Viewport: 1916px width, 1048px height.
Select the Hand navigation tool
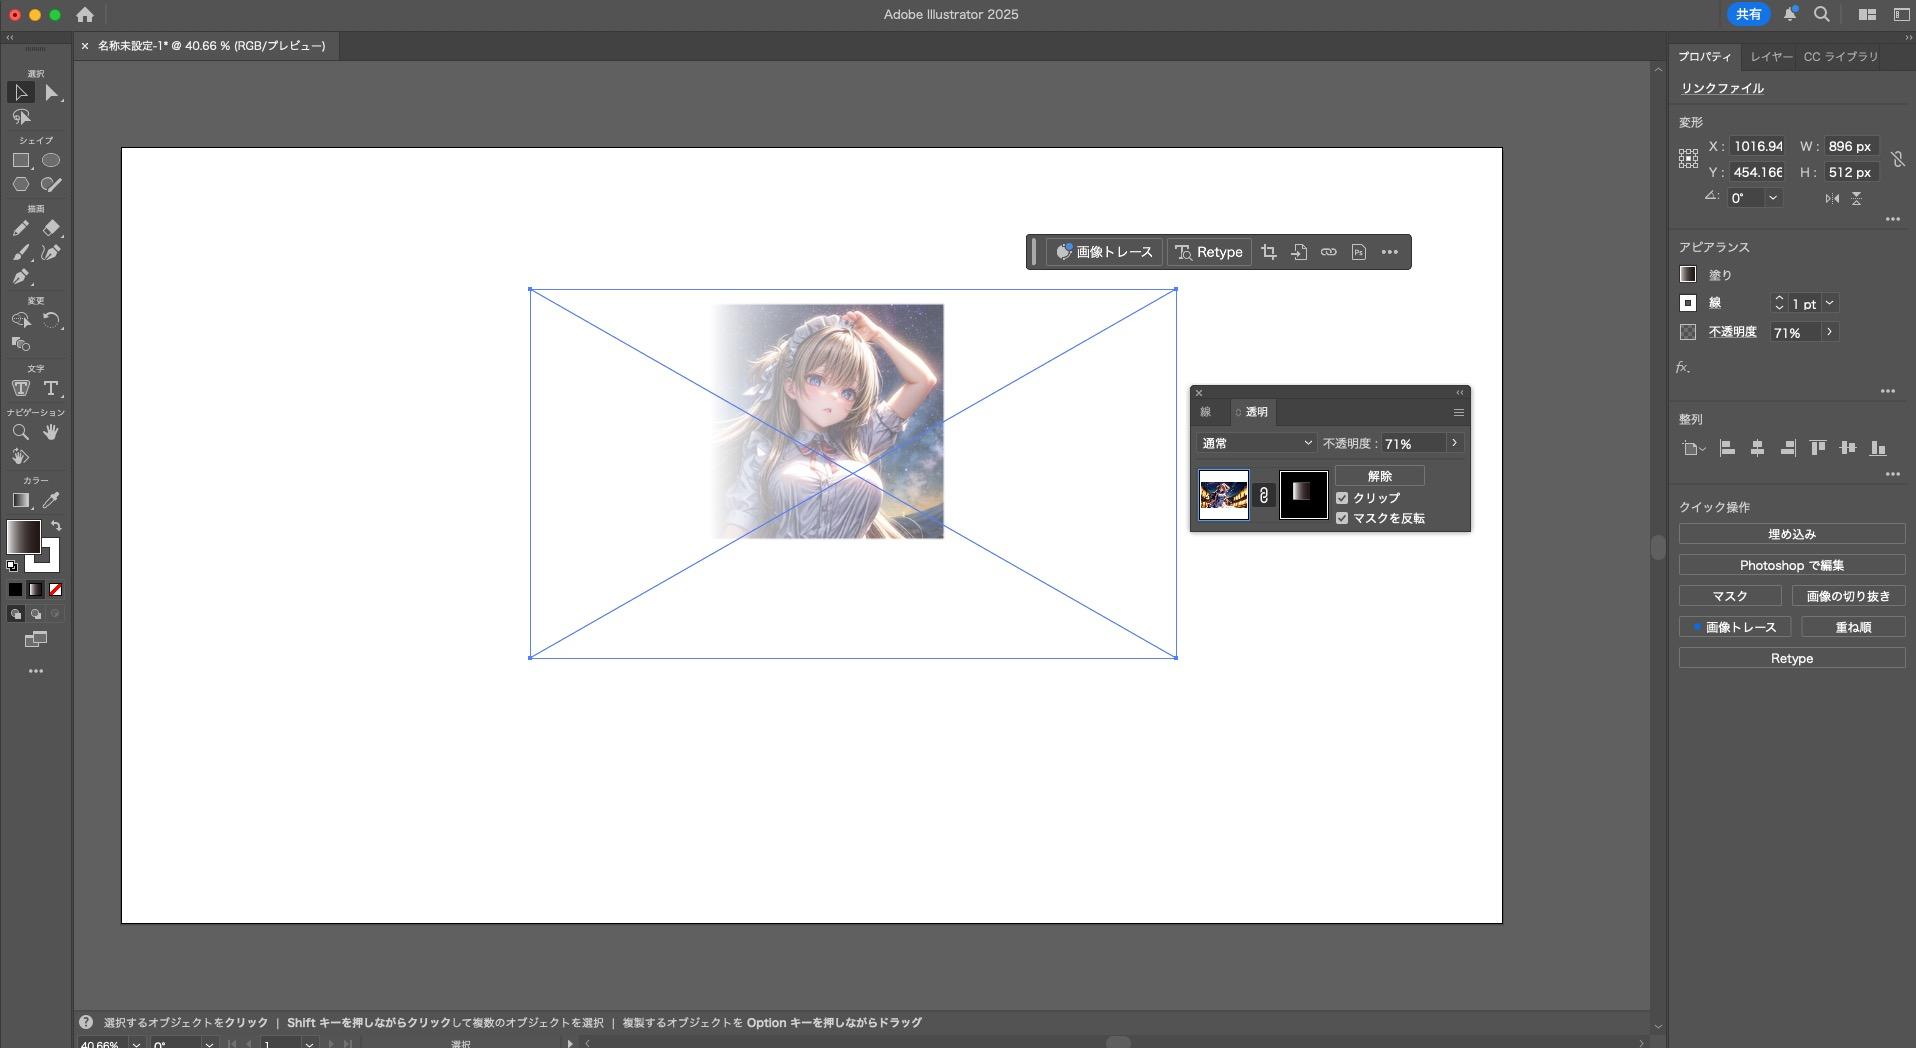(x=51, y=432)
